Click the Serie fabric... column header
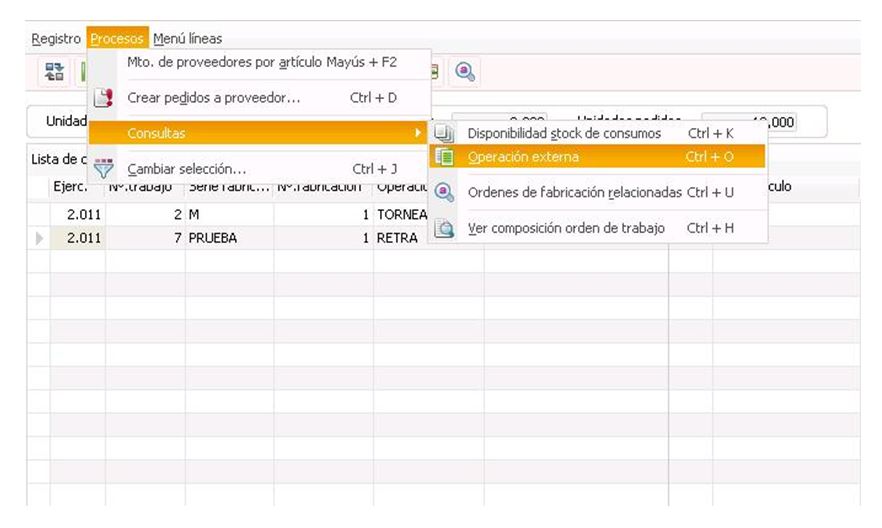This screenshot has width=882, height=528. tap(230, 187)
